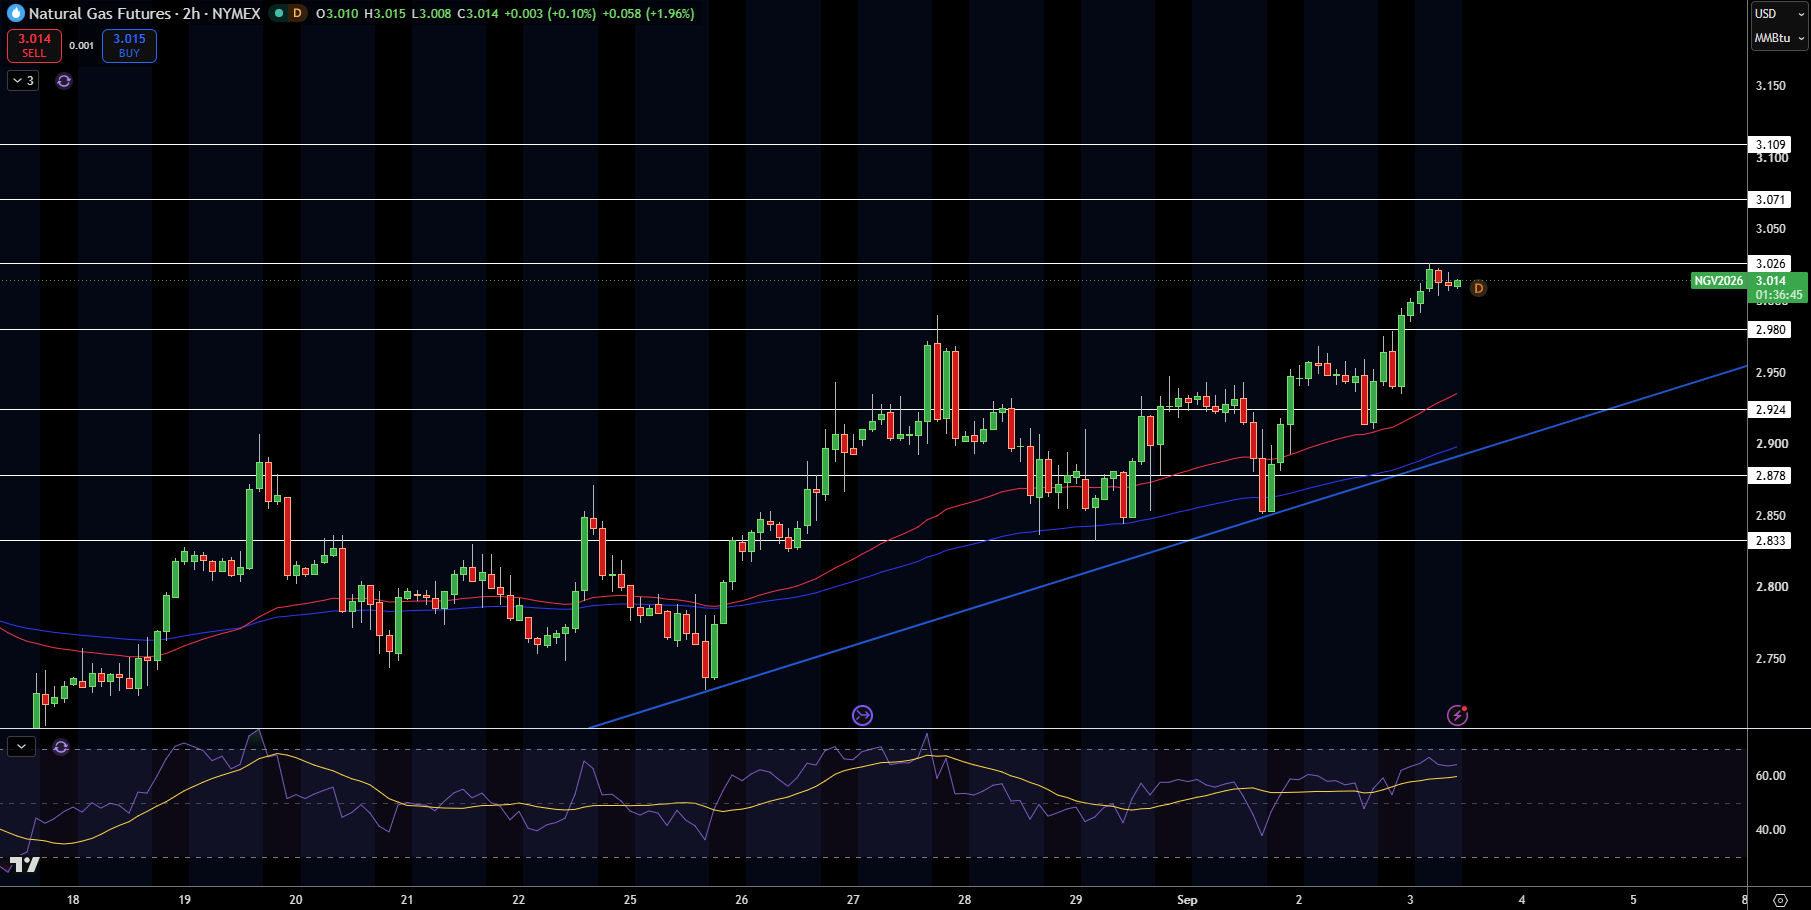
Task: Click the orange D marker beside the last candle
Action: click(1478, 288)
